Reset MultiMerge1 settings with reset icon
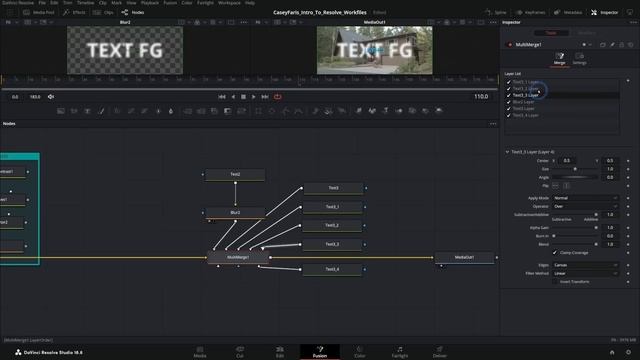The width and height of the screenshot is (640, 360). [631, 44]
